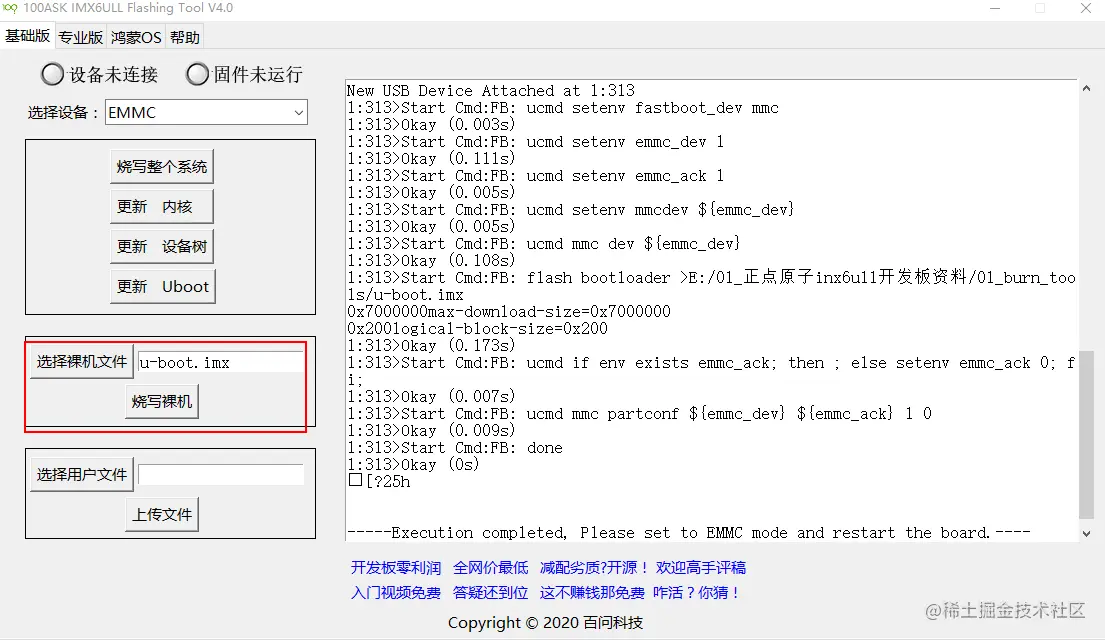This screenshot has height=640, width=1105.
Task: Click the 更新 Uboot button
Action: (163, 286)
